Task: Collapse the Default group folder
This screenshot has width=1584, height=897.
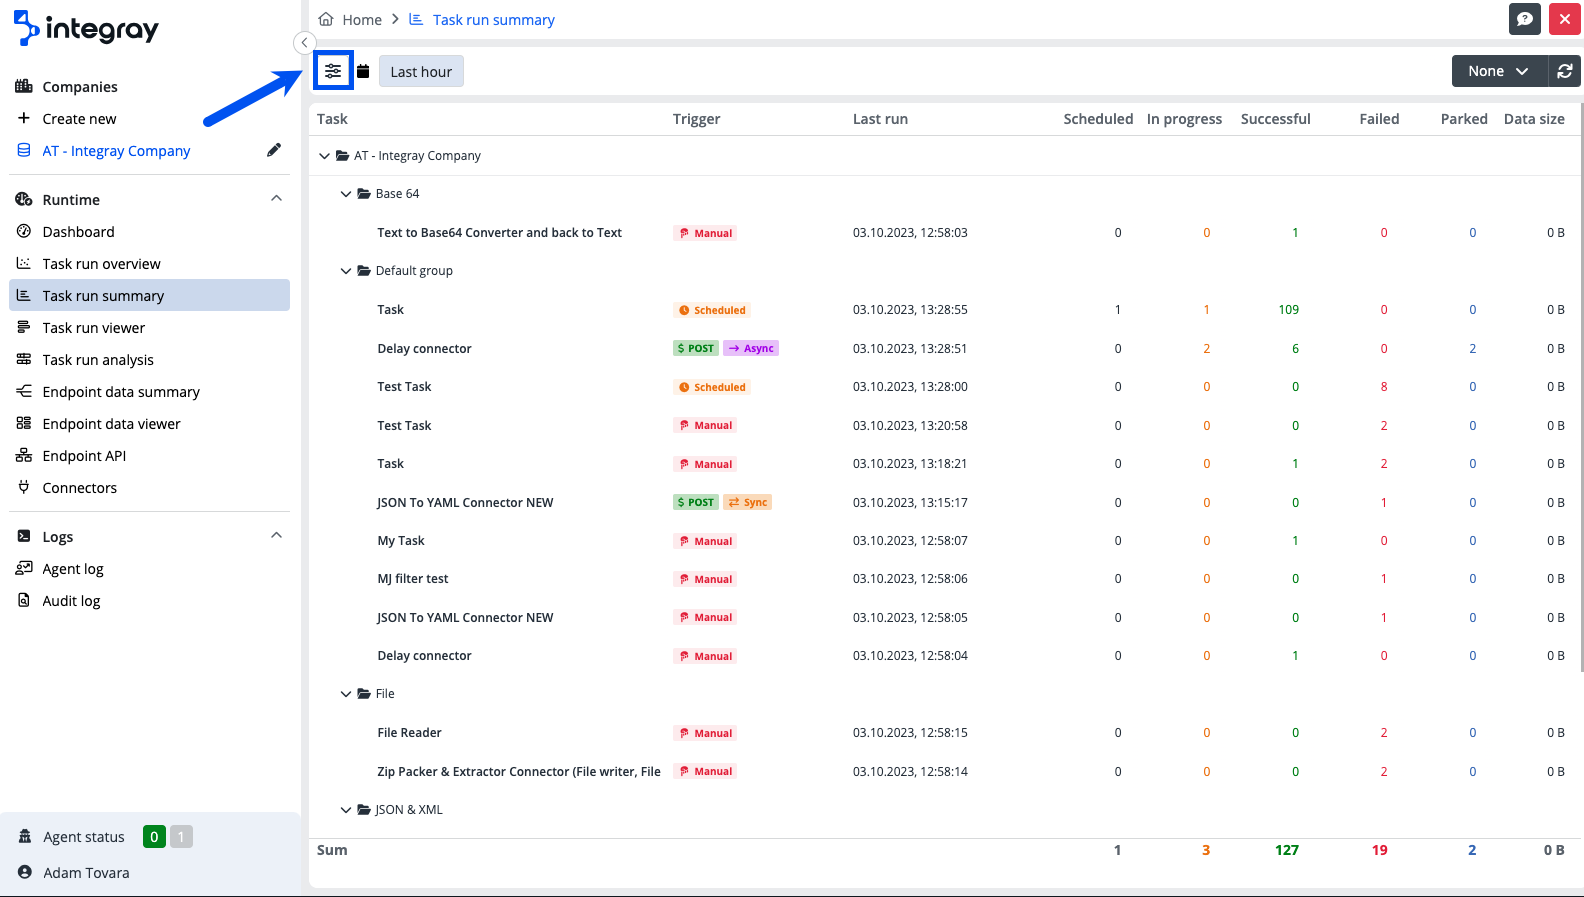Action: pyautogui.click(x=346, y=271)
